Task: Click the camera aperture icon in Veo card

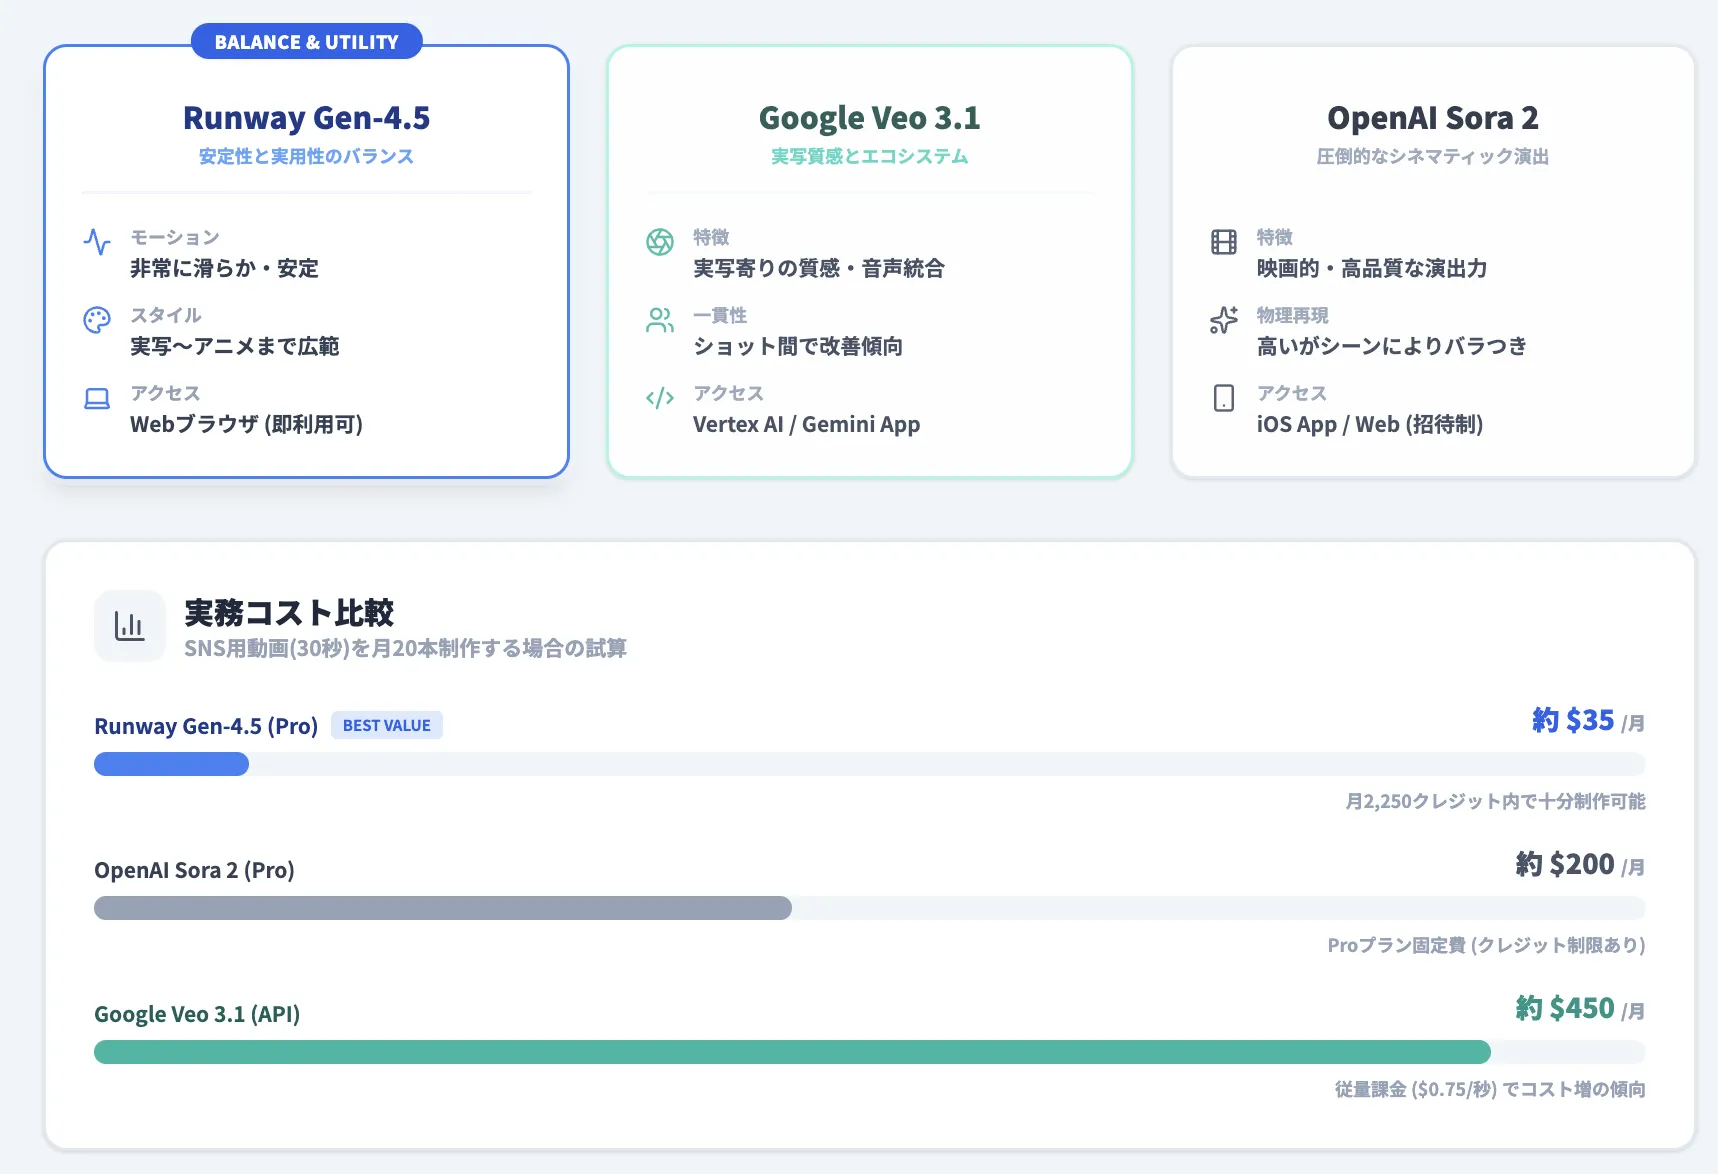Action: [660, 242]
